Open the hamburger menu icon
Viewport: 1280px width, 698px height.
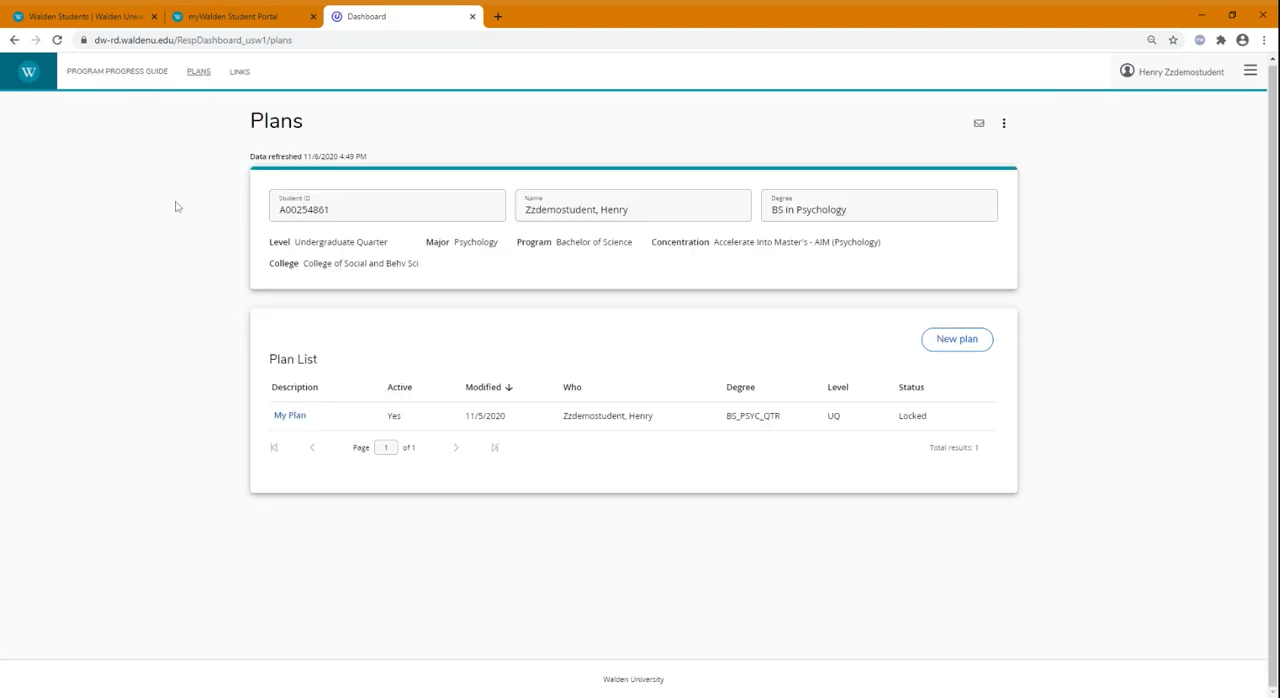pos(1250,71)
